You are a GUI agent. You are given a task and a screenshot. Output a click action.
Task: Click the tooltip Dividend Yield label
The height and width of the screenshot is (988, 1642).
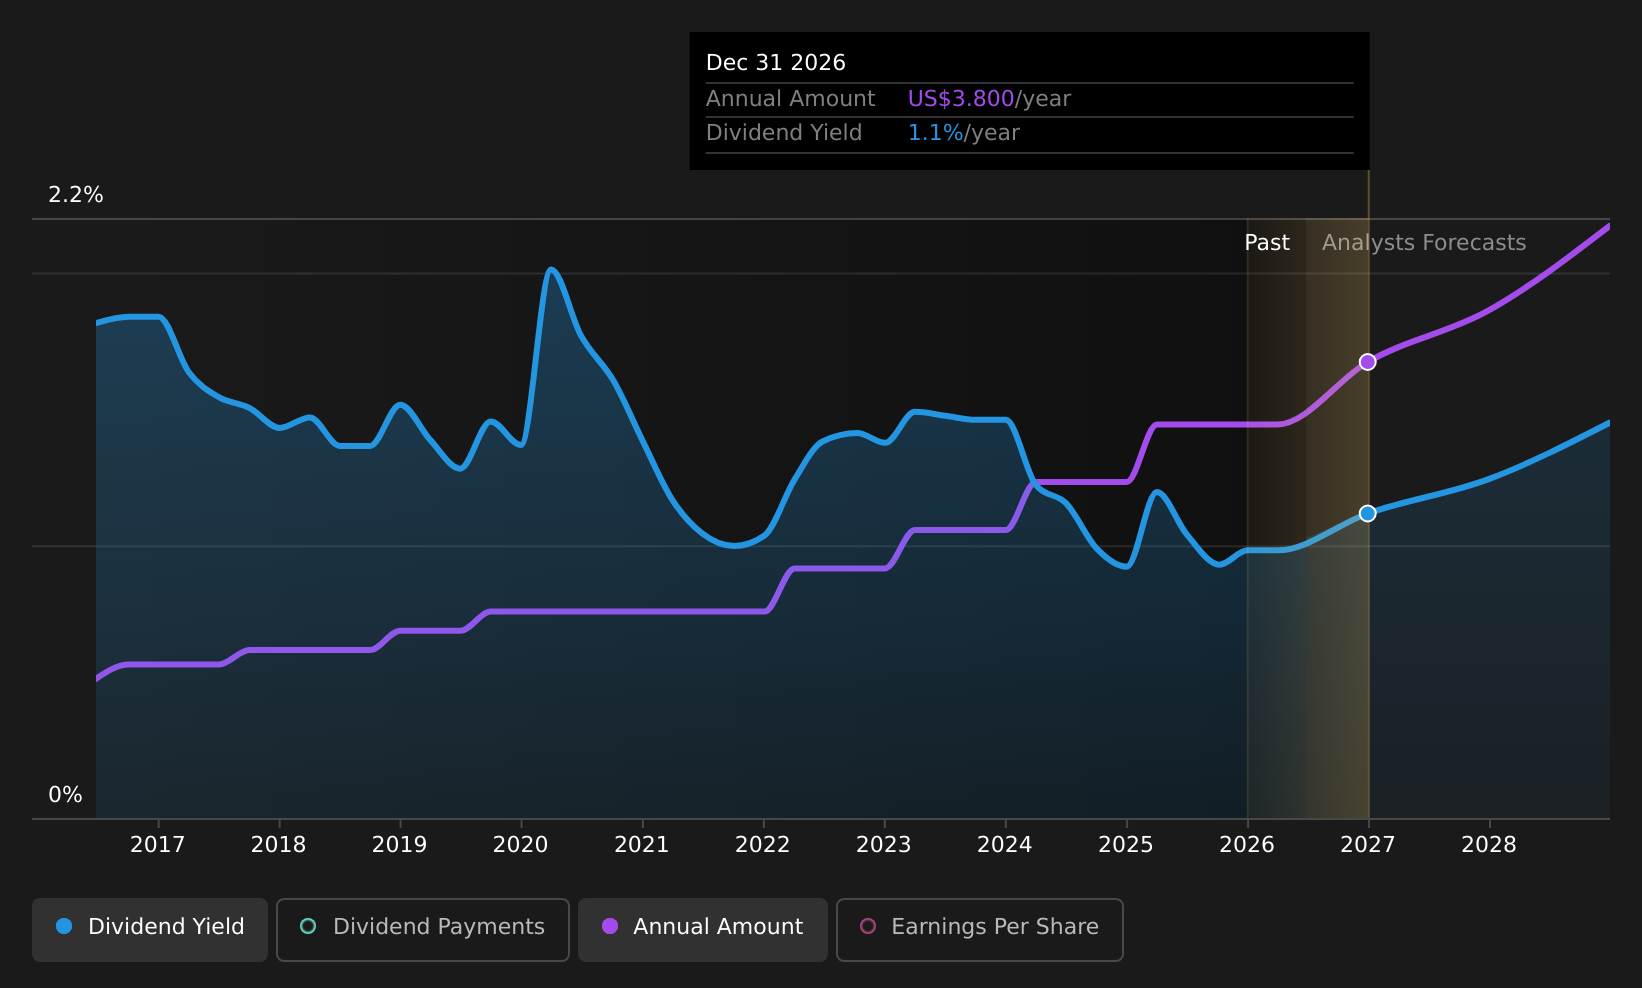click(x=784, y=133)
